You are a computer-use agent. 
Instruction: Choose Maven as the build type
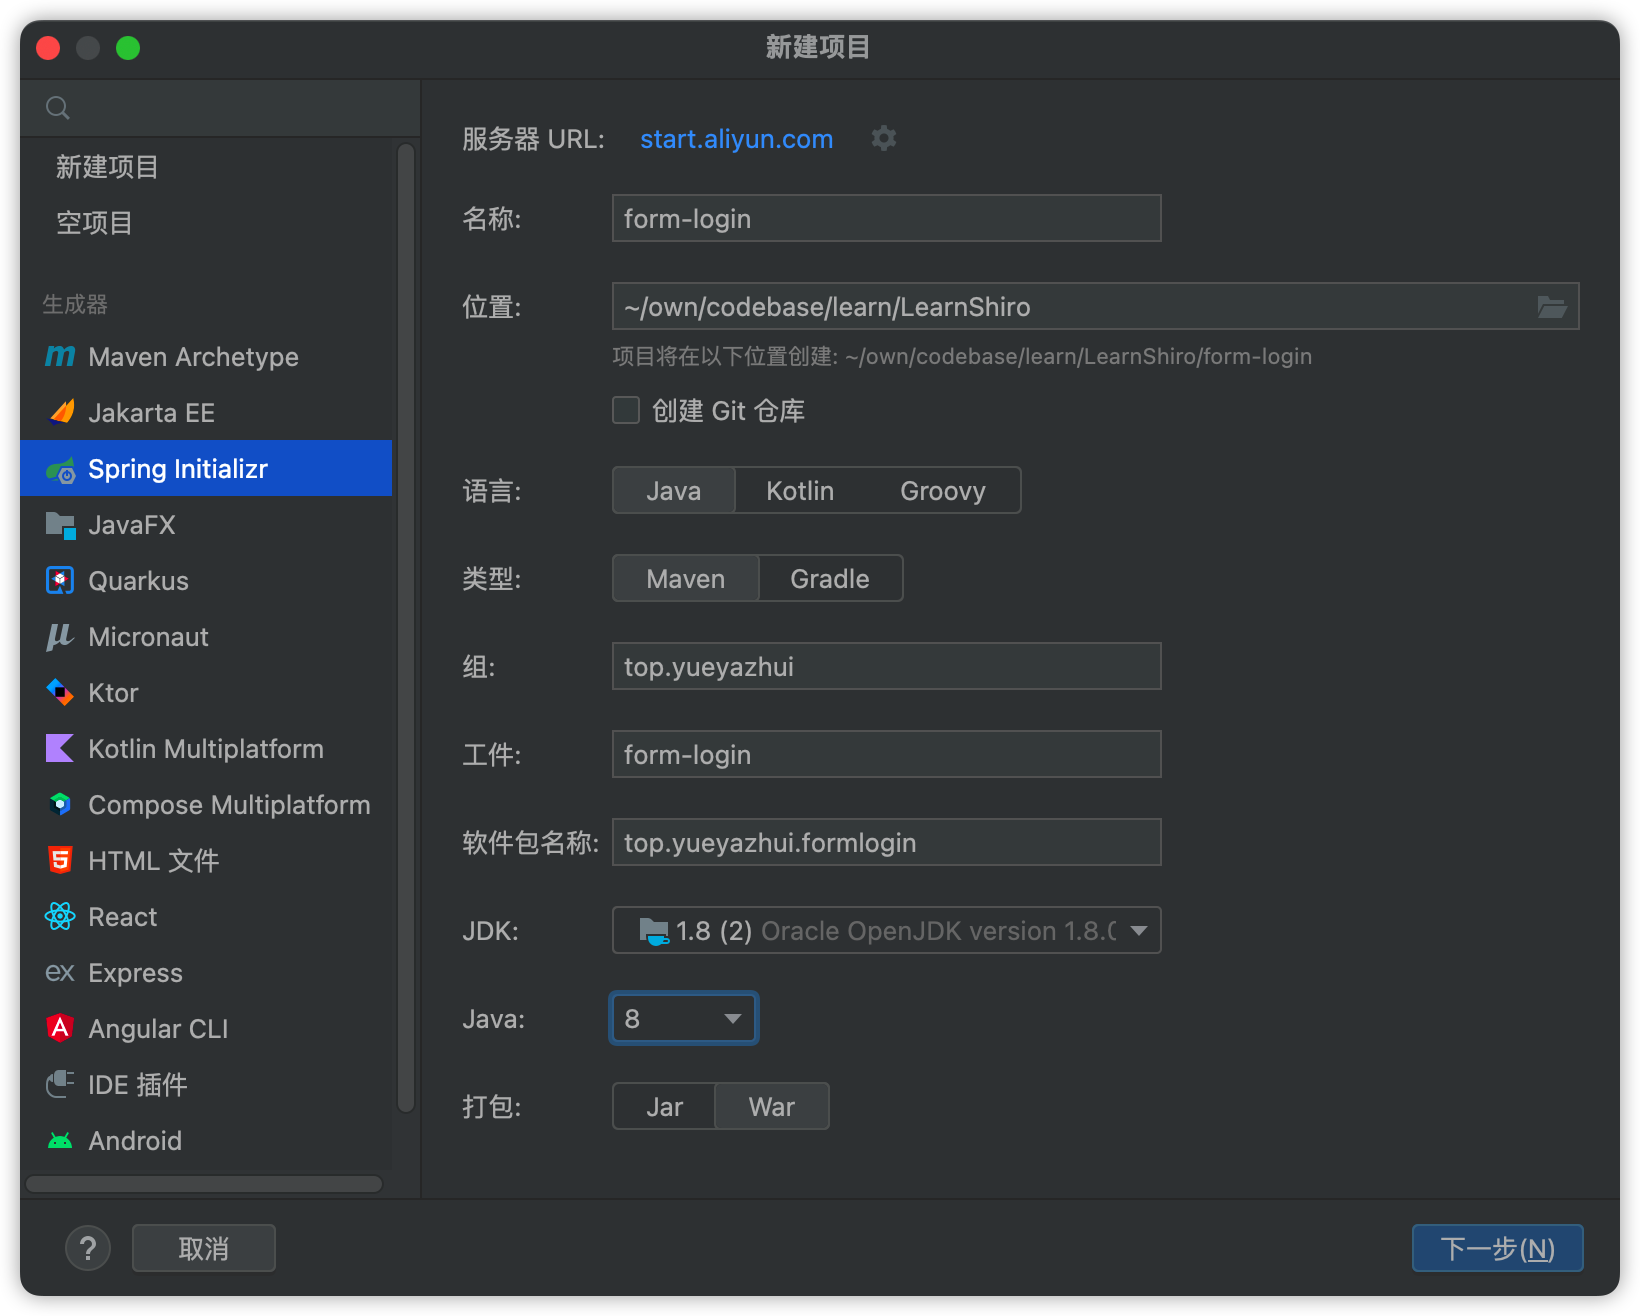click(686, 578)
